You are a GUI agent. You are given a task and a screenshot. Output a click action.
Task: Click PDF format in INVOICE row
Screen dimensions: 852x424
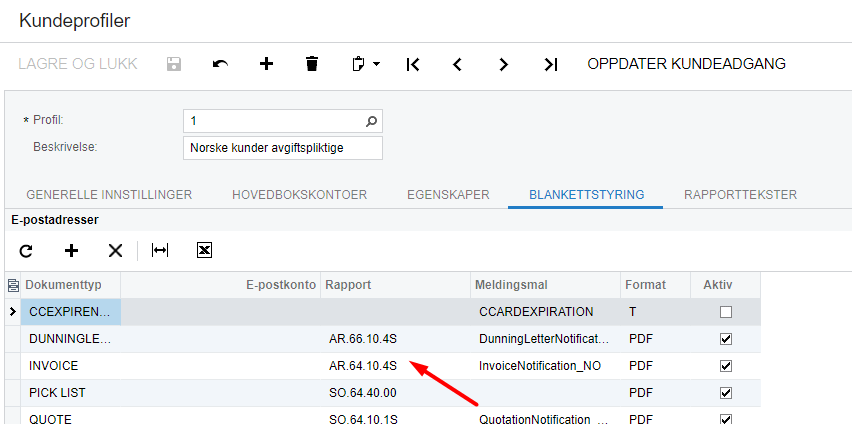(655, 366)
